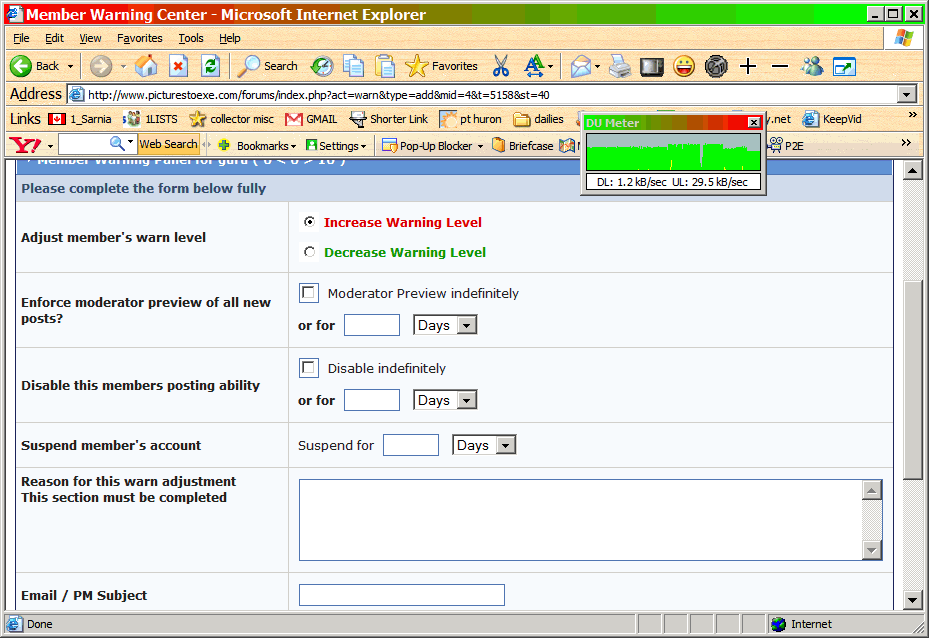Click the Print icon in toolbar
The image size is (929, 638).
620,66
